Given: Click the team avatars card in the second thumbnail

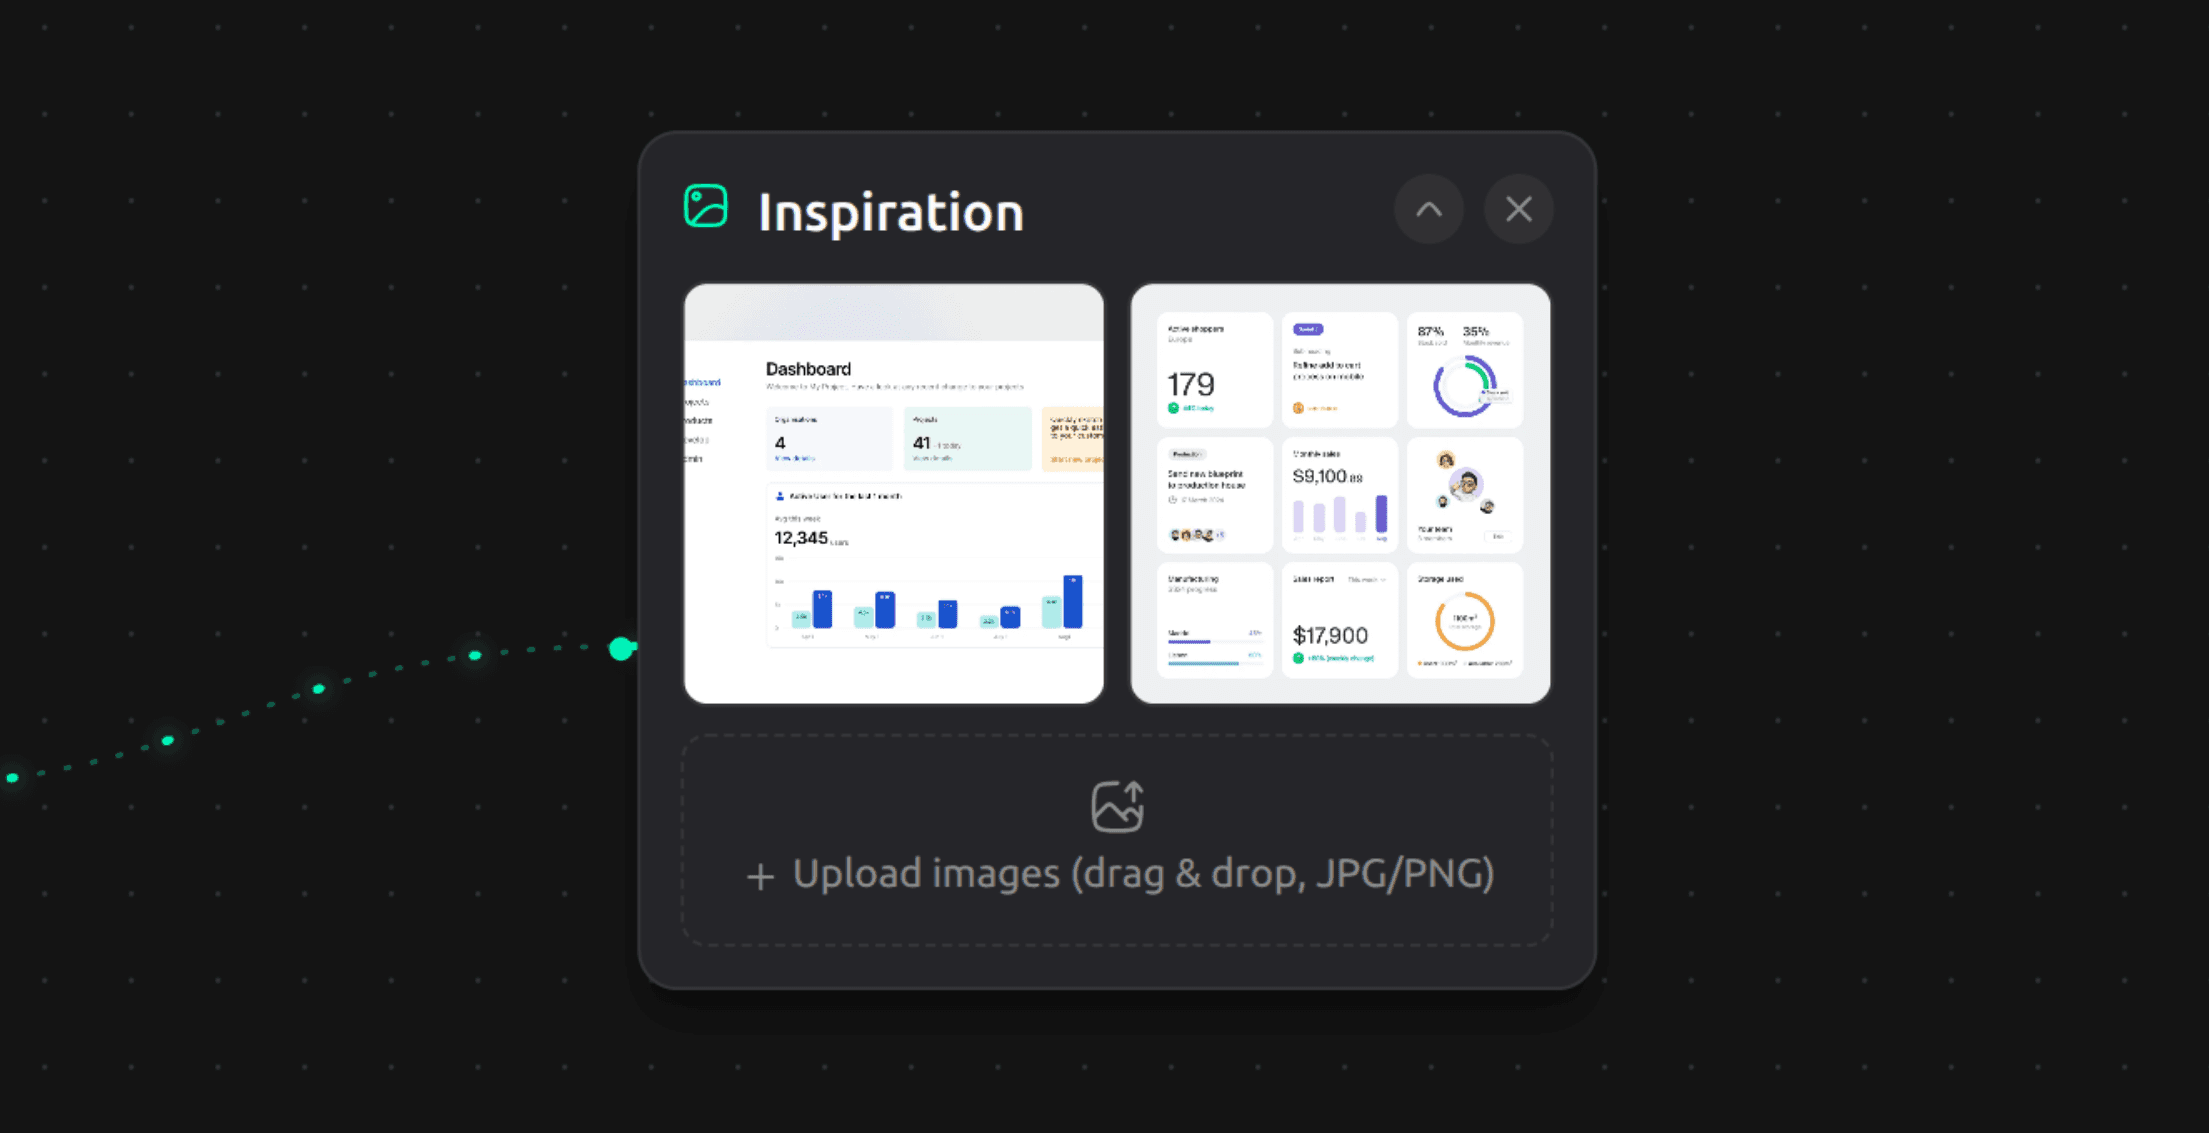Looking at the screenshot, I should click(1465, 495).
